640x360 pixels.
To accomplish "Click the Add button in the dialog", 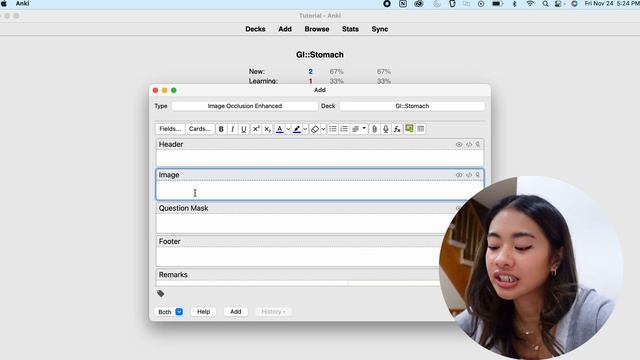I will click(236, 312).
